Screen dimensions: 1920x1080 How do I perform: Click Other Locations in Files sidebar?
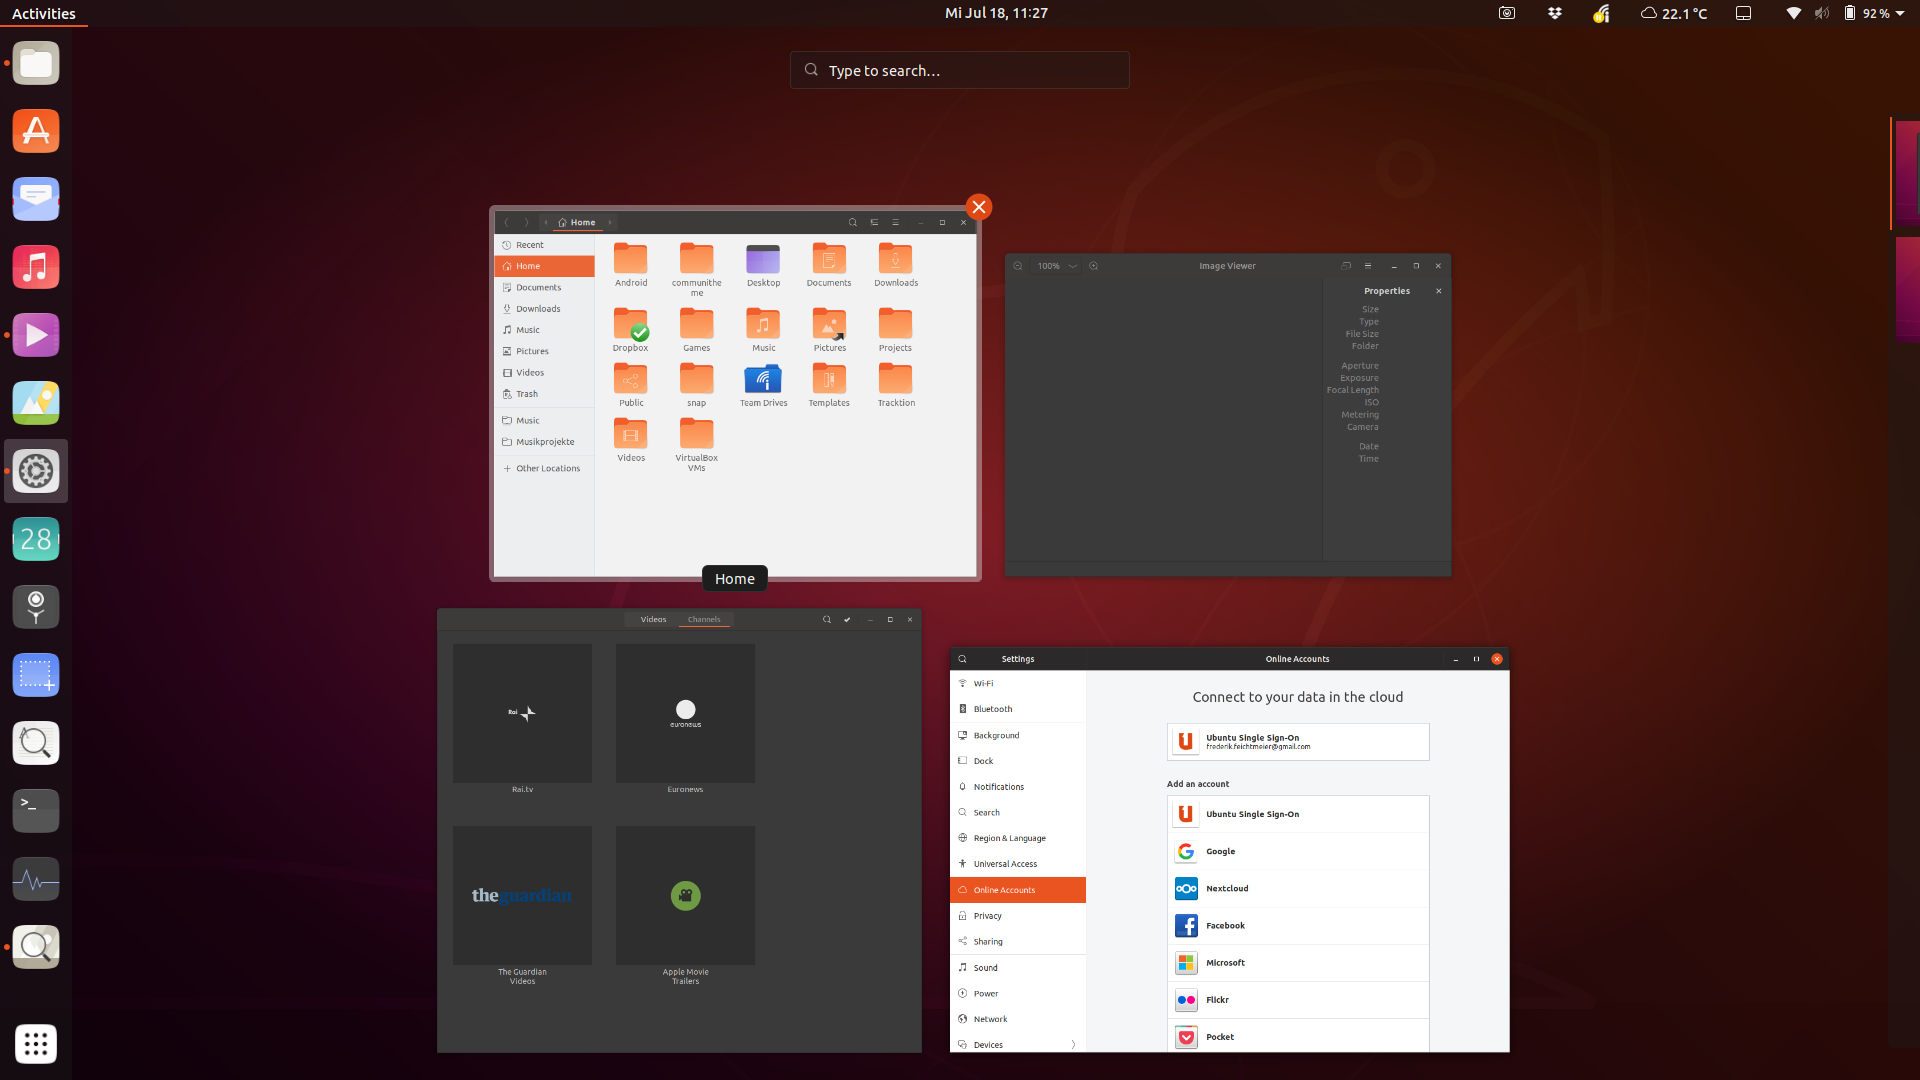click(547, 468)
